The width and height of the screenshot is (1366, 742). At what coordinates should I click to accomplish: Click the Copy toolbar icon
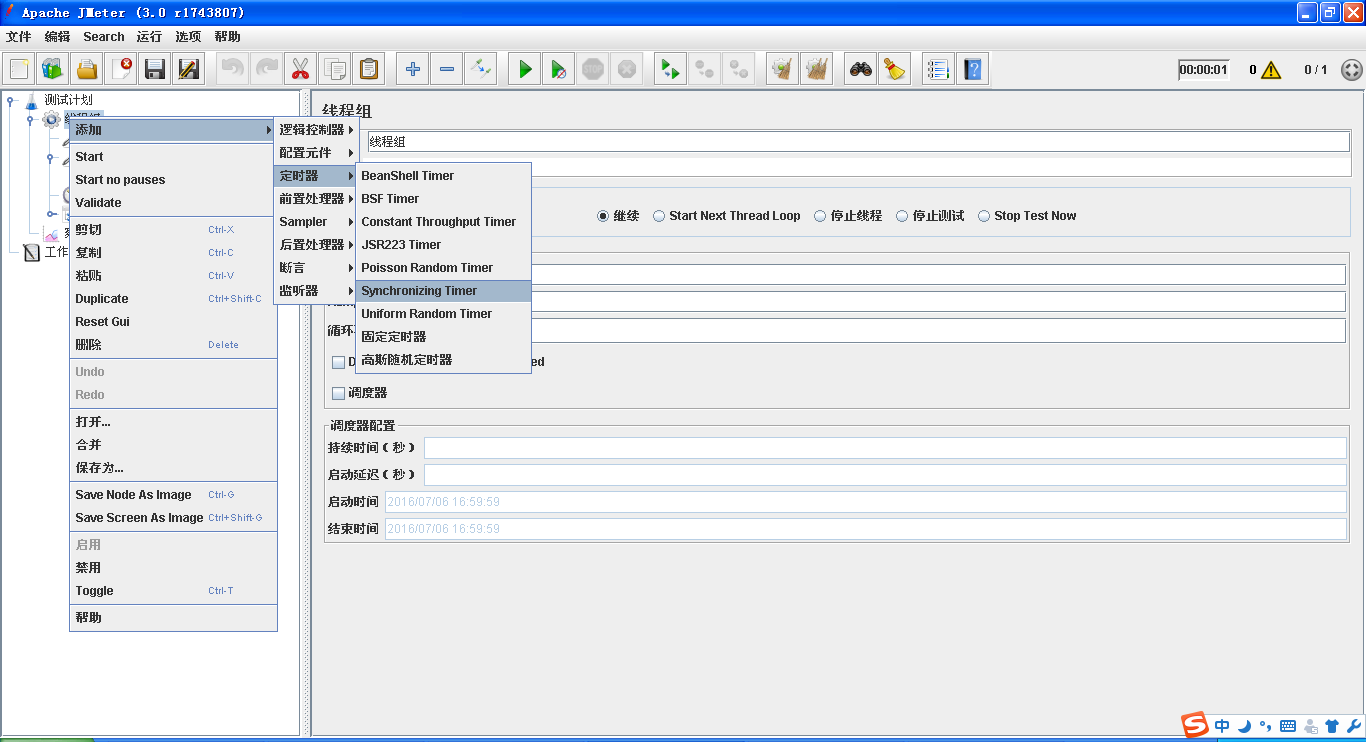[x=334, y=69]
